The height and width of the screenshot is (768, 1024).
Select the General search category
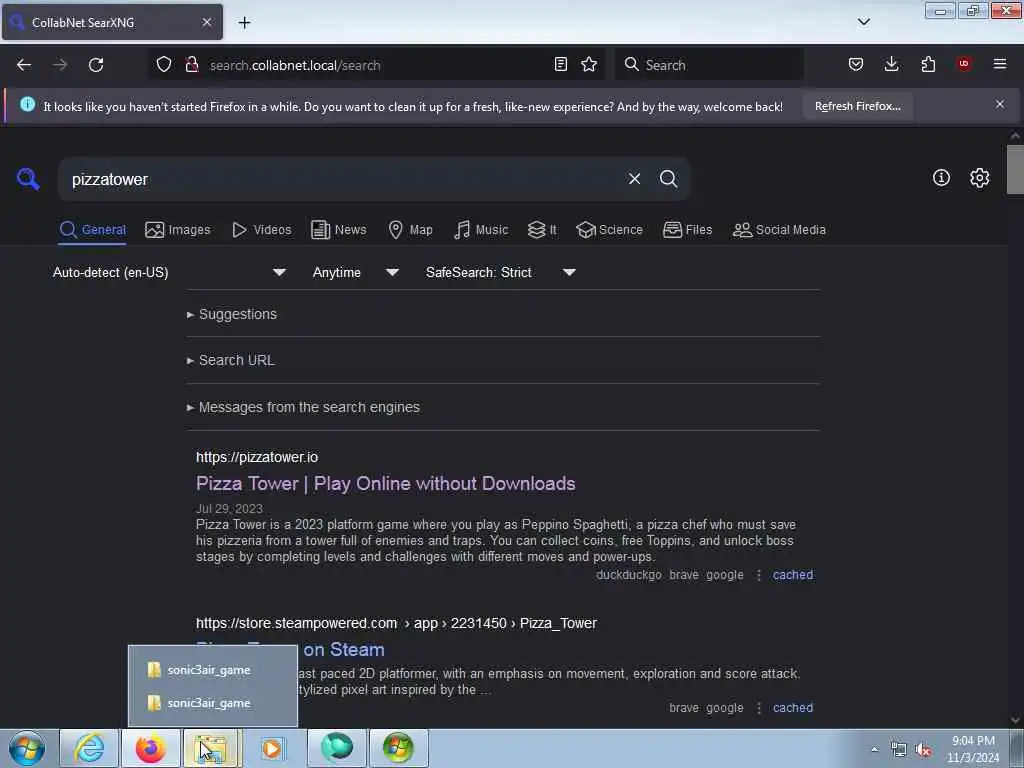(x=92, y=230)
